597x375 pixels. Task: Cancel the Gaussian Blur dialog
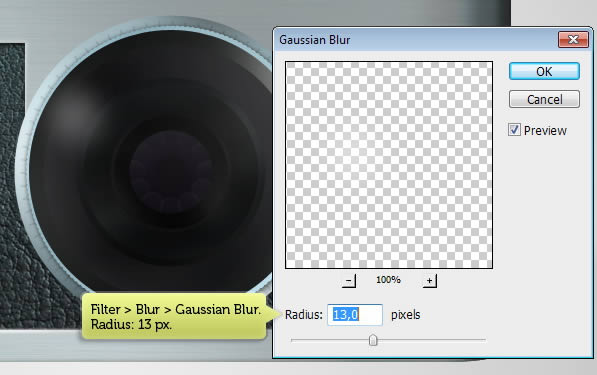pyautogui.click(x=544, y=99)
